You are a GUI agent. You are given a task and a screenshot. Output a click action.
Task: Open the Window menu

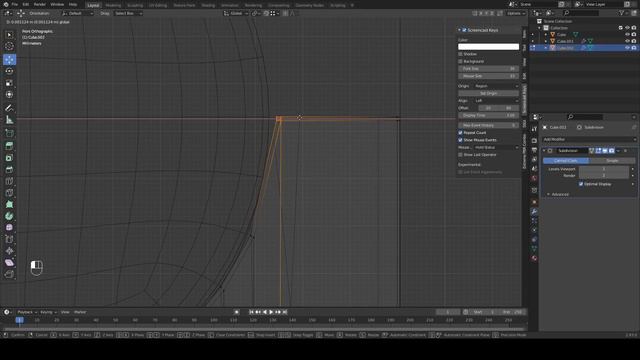tap(57, 4)
